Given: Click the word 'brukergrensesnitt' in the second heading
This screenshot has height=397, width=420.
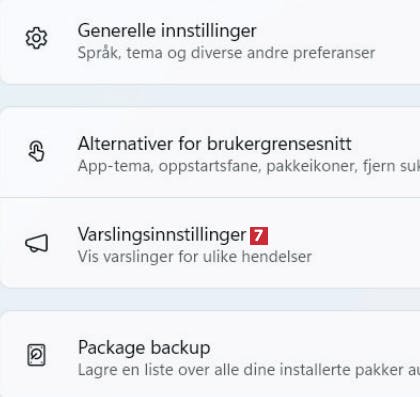Looking at the screenshot, I should [x=279, y=144].
